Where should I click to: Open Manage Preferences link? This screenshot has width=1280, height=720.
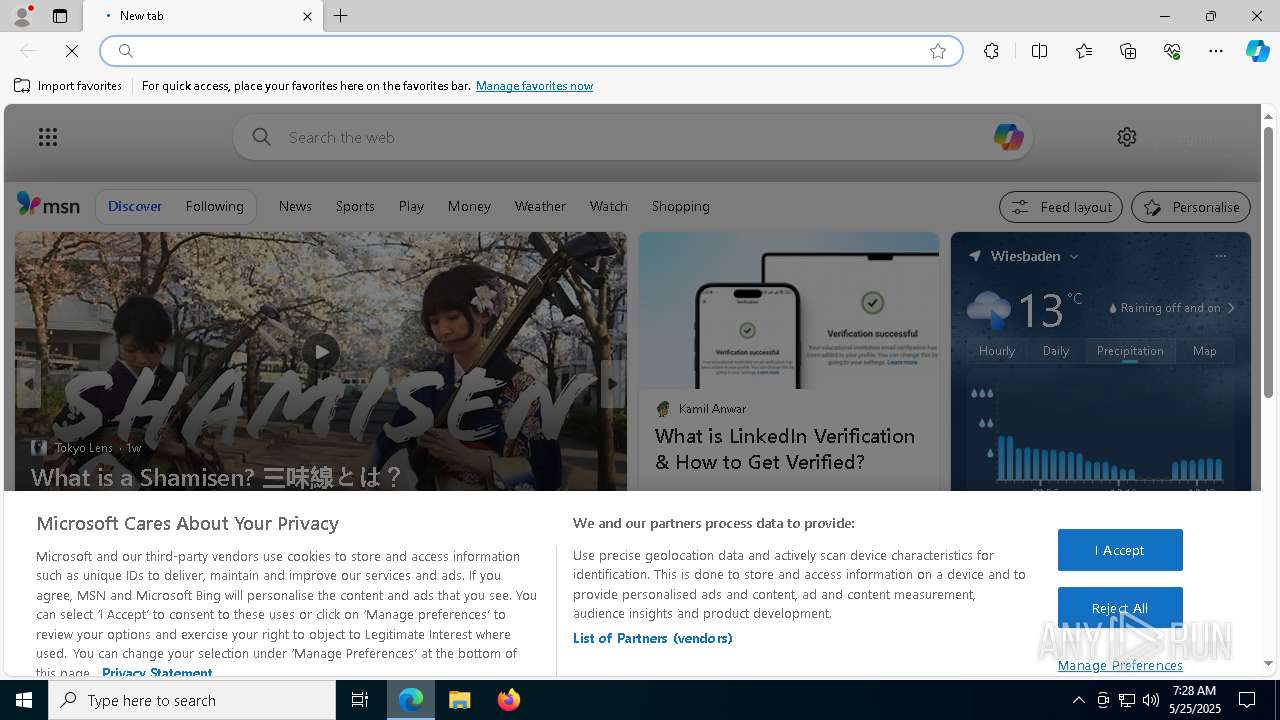(1120, 666)
